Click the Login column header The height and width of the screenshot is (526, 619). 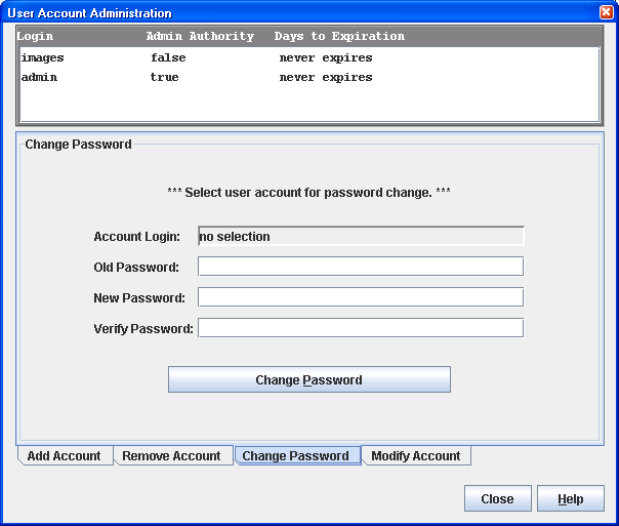[x=37, y=37]
